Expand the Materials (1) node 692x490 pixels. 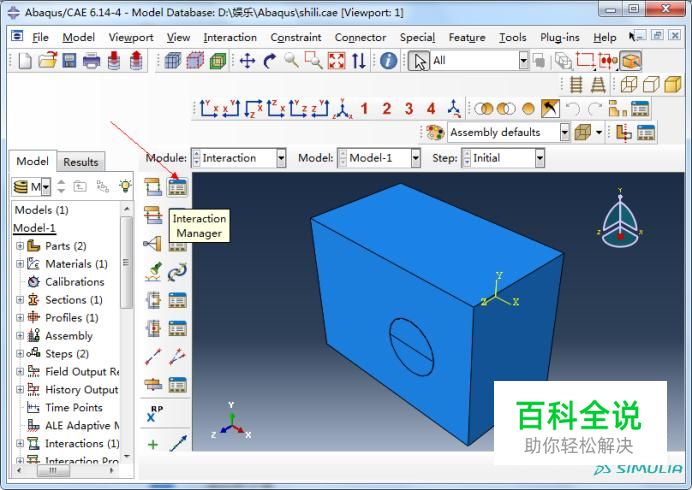[20, 264]
